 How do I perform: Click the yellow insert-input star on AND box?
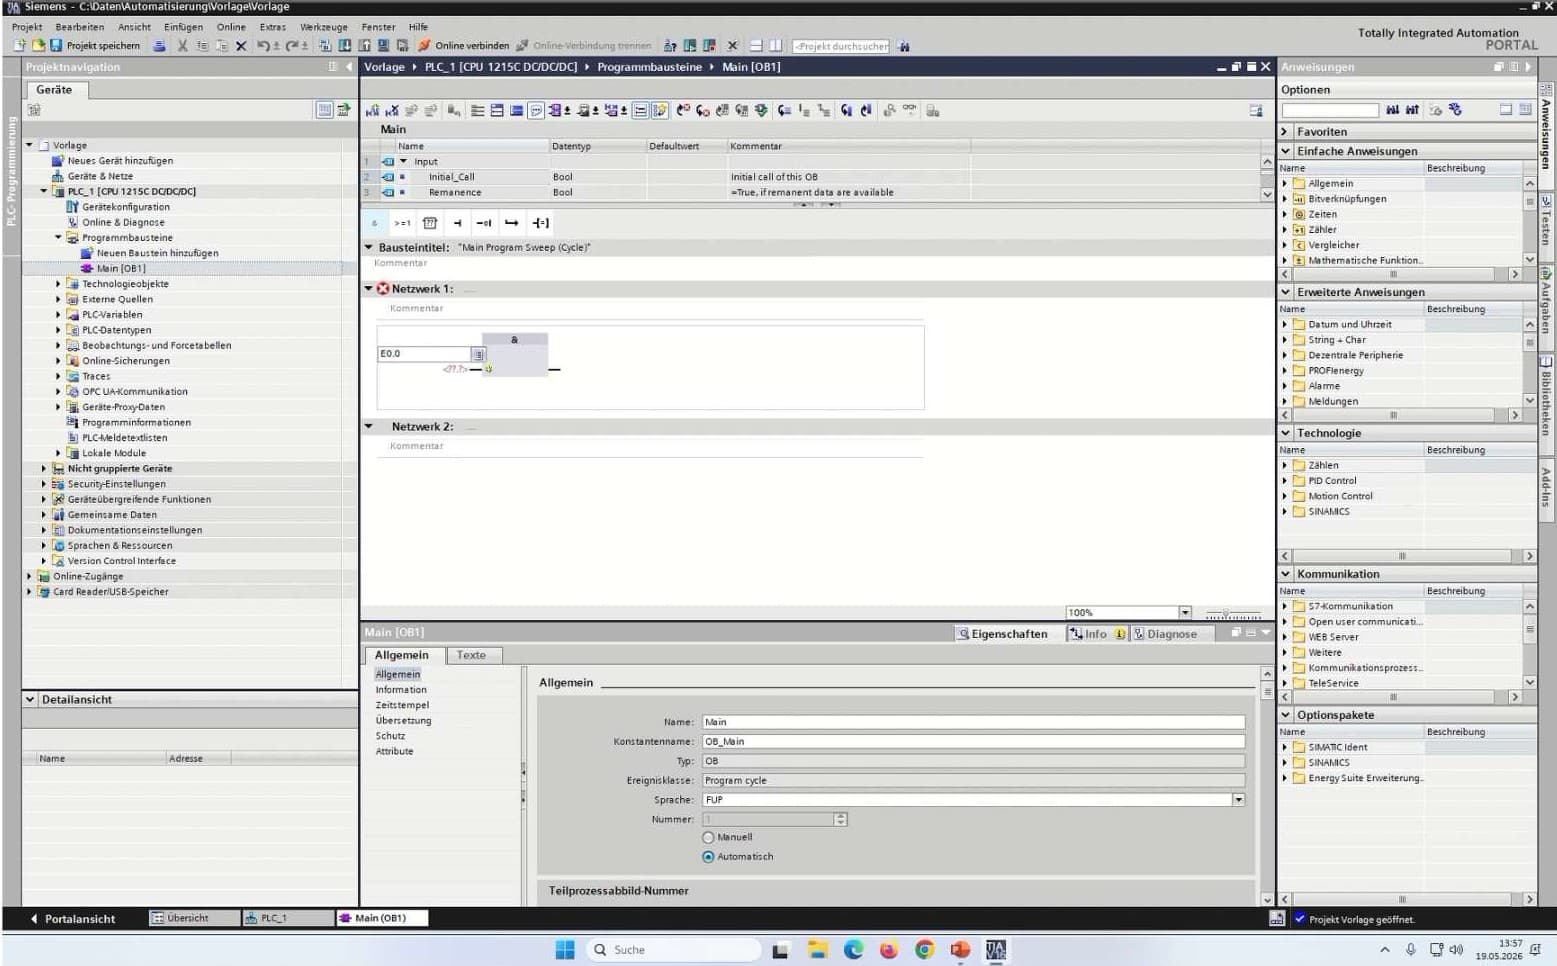pyautogui.click(x=488, y=369)
